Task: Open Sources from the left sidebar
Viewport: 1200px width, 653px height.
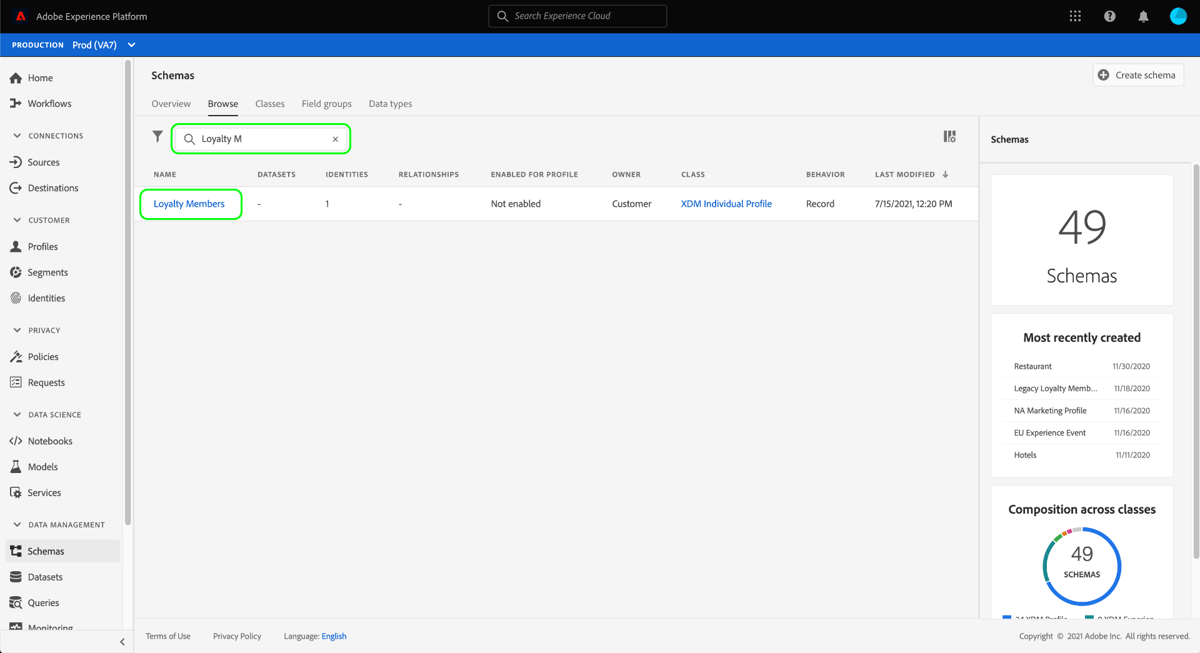Action: tap(46, 161)
